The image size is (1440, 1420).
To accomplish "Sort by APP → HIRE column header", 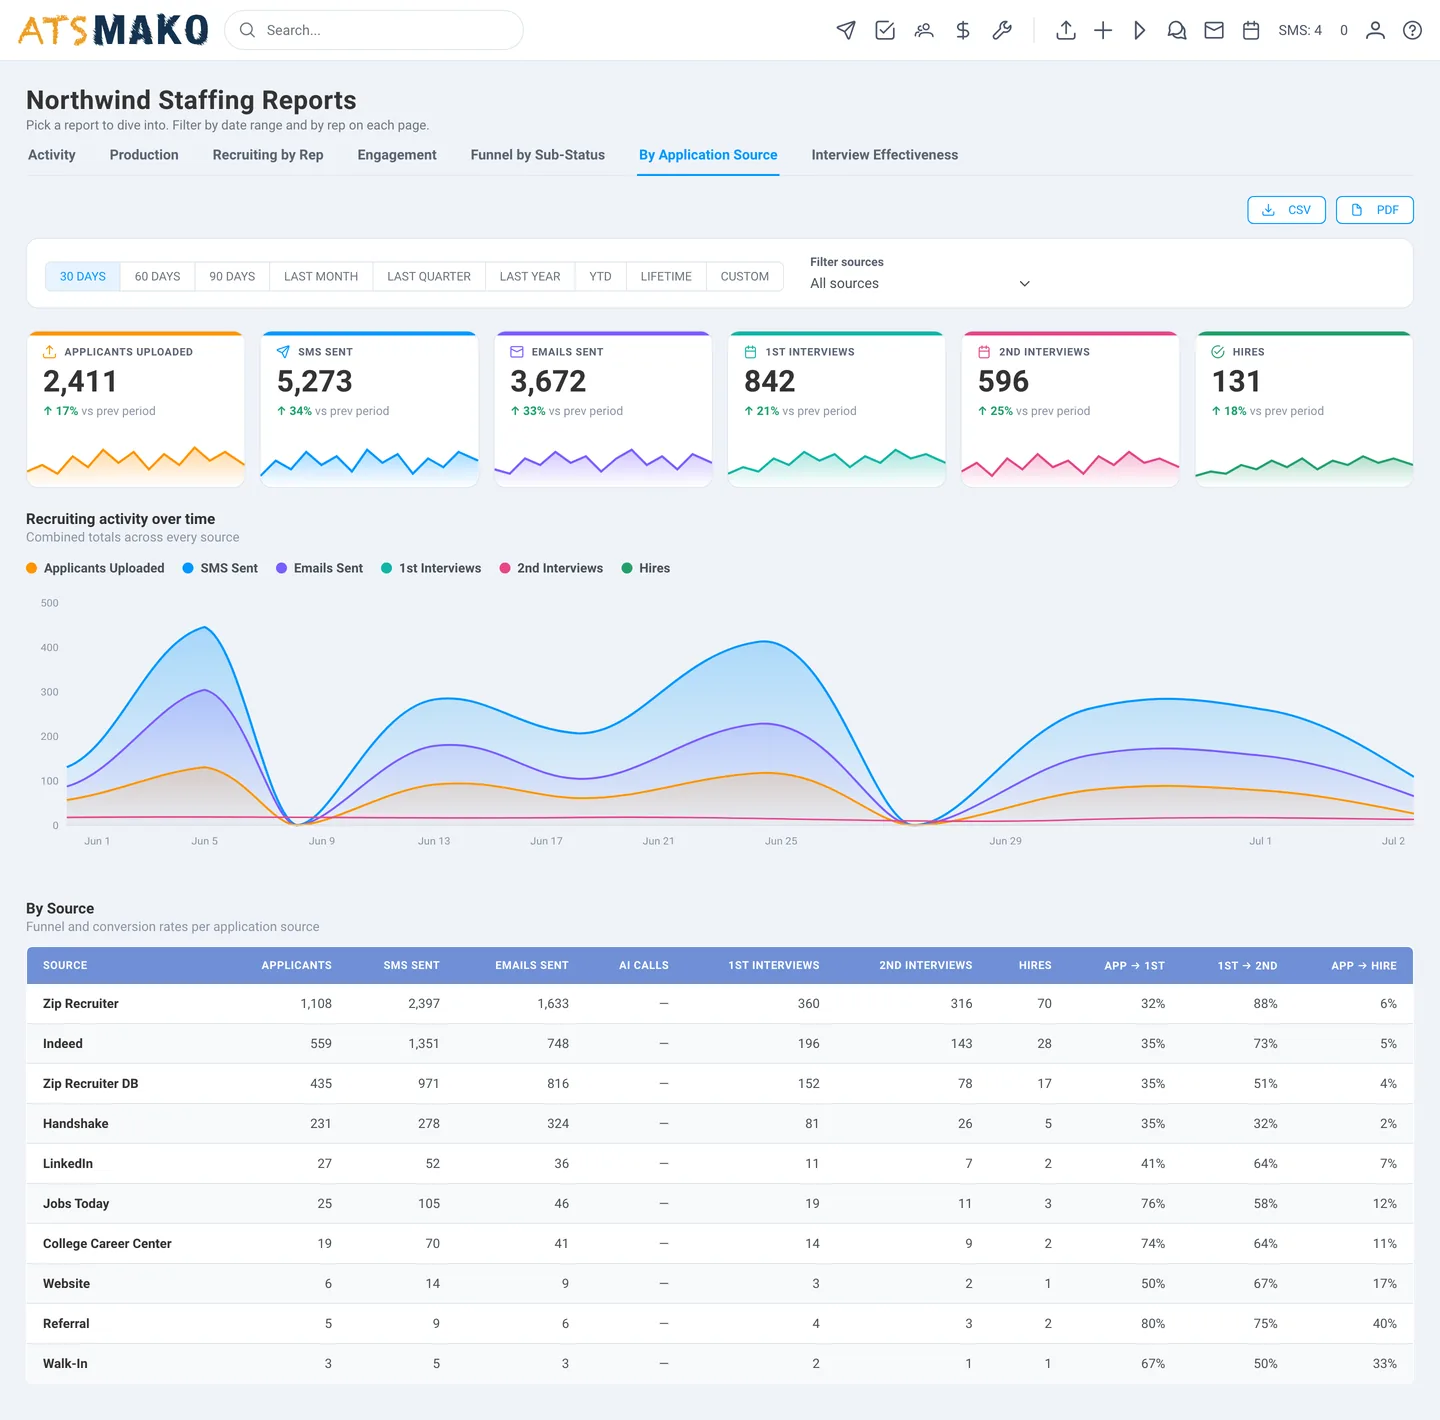I will 1364,965.
